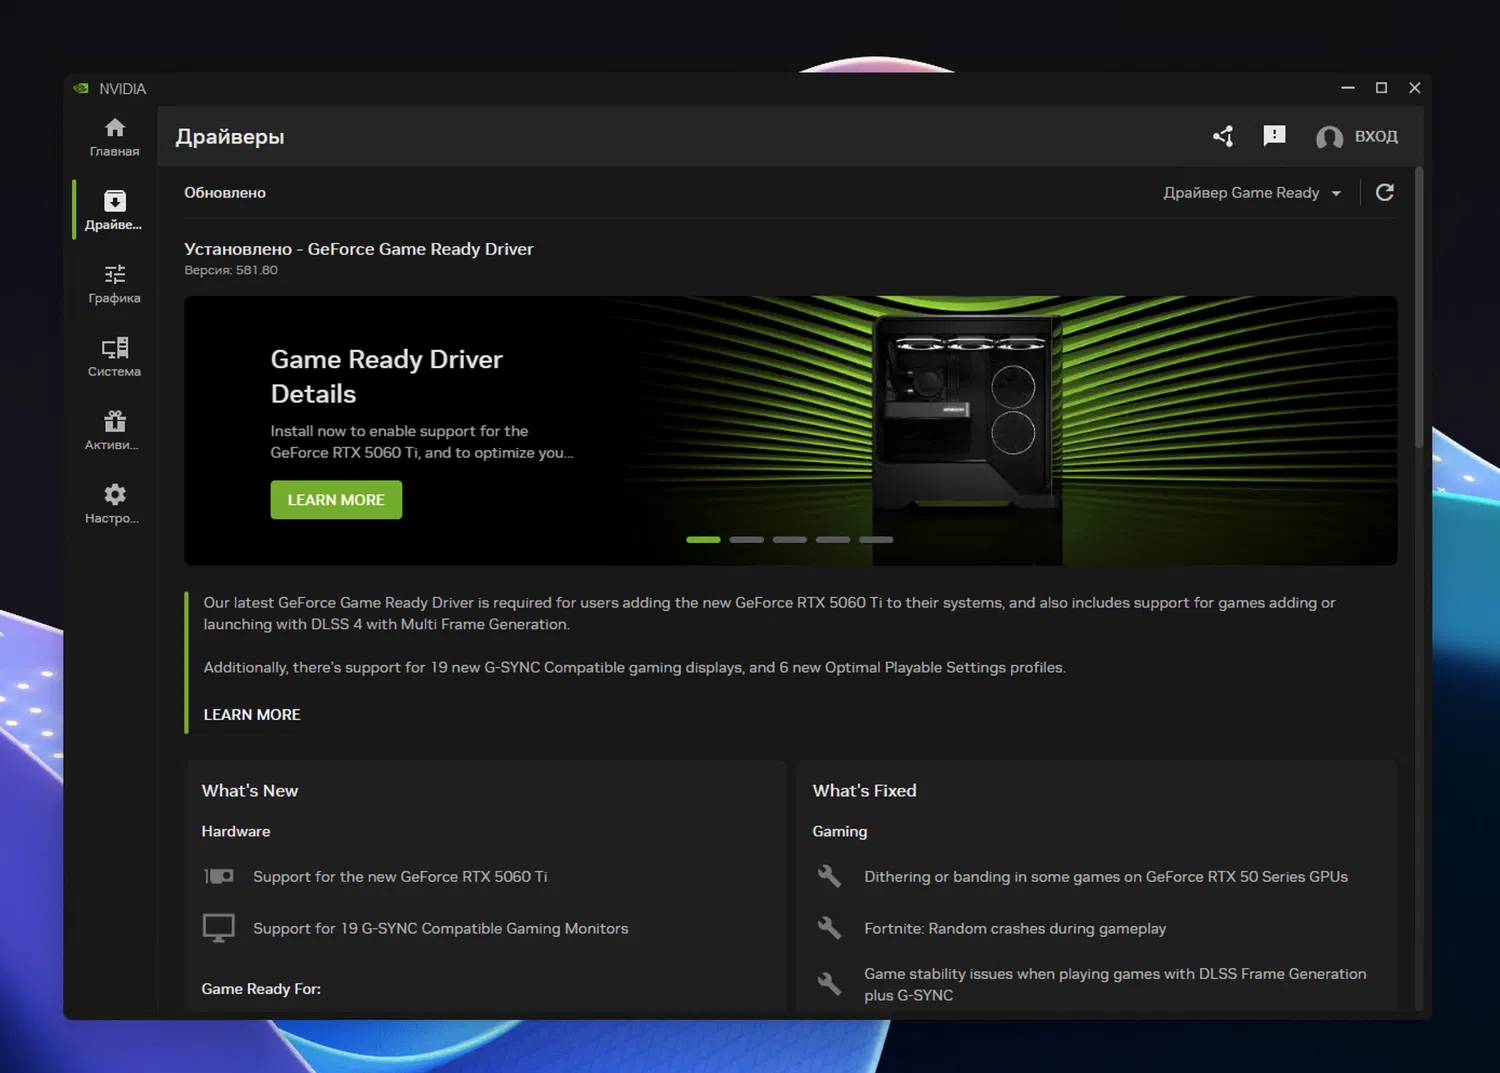Image resolution: width=1500 pixels, height=1073 pixels.
Task: Refresh driver updates with reload icon
Action: tap(1384, 193)
